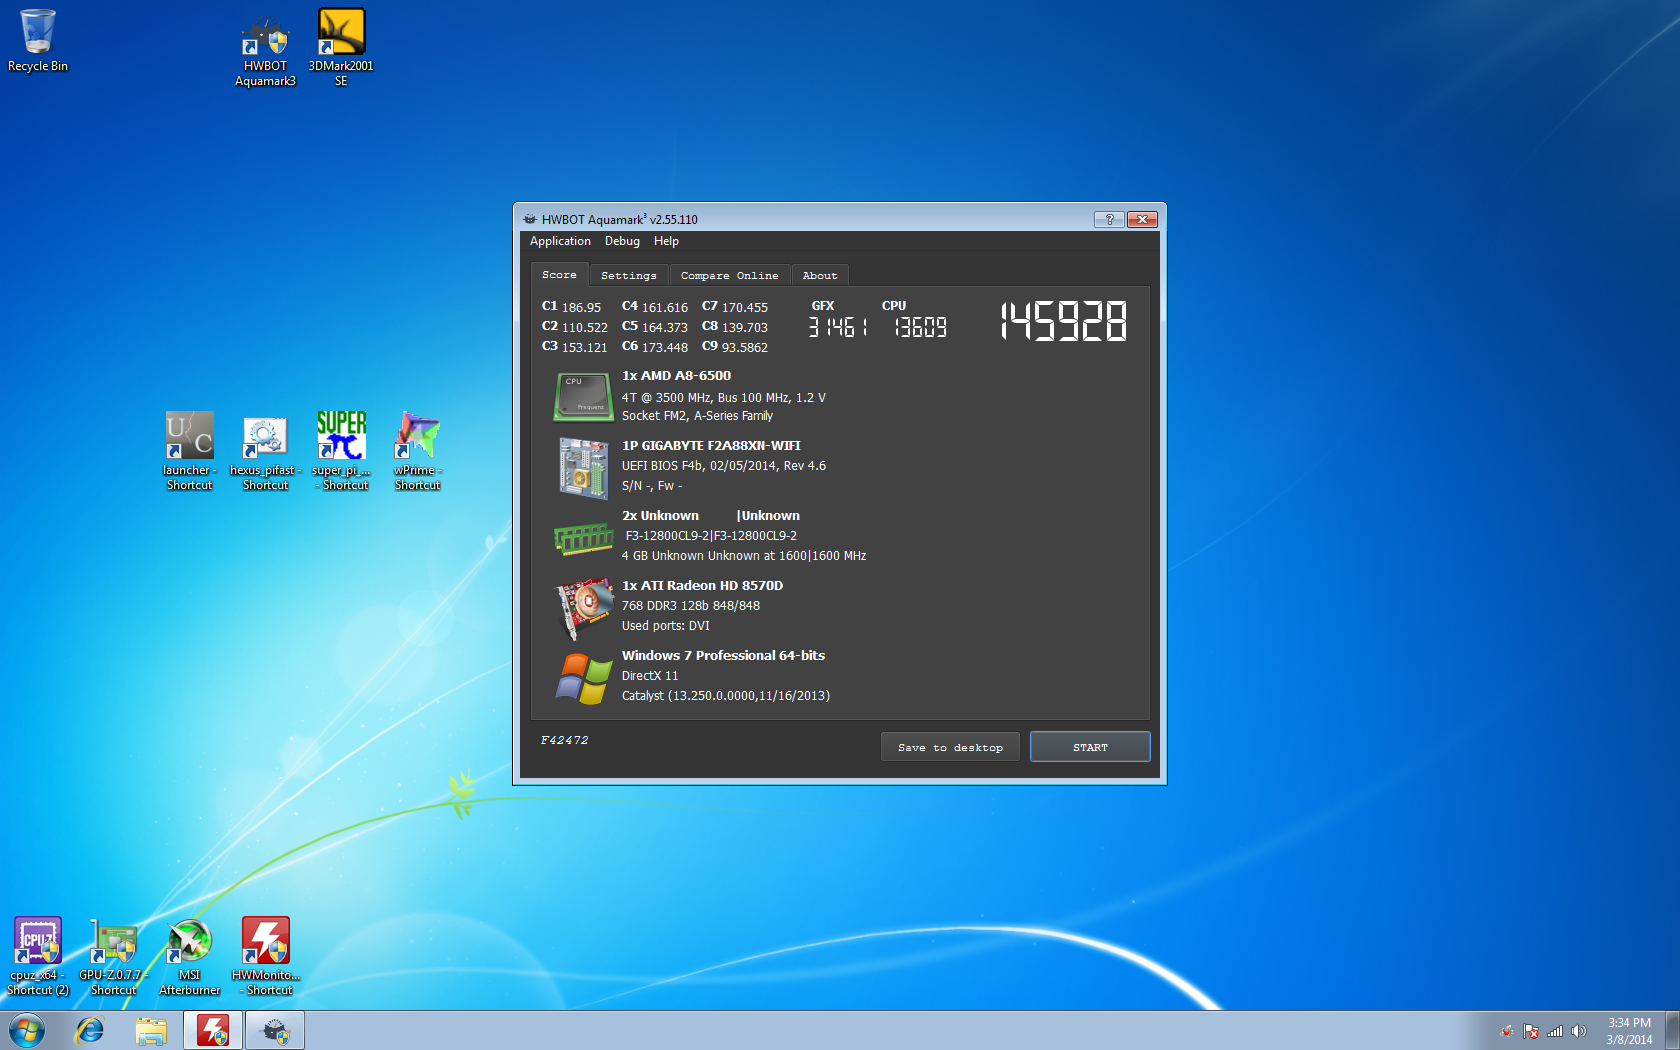This screenshot has width=1680, height=1050.
Task: Click the C9 value 93.5862
Action: point(745,348)
